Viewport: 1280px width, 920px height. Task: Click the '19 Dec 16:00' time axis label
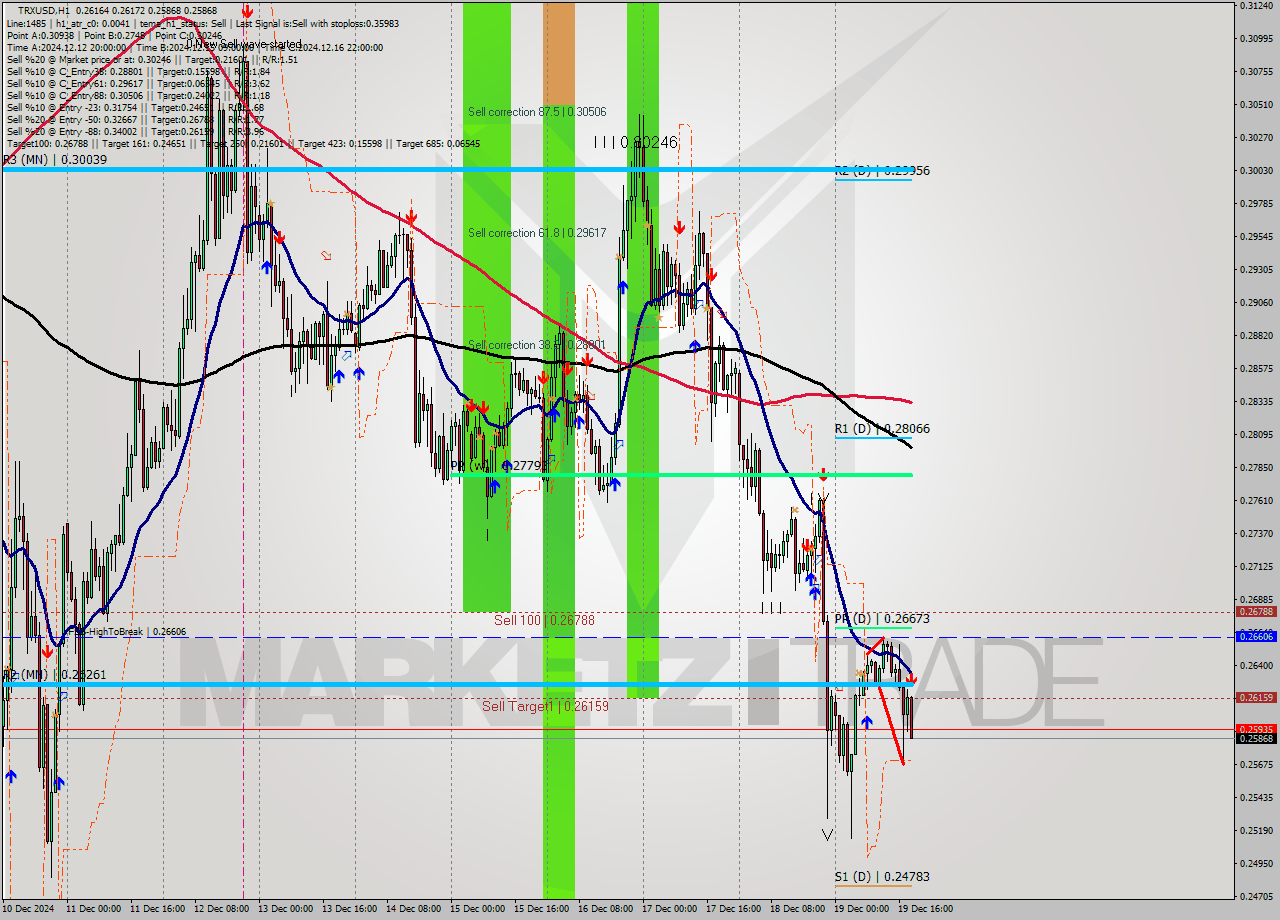point(926,909)
